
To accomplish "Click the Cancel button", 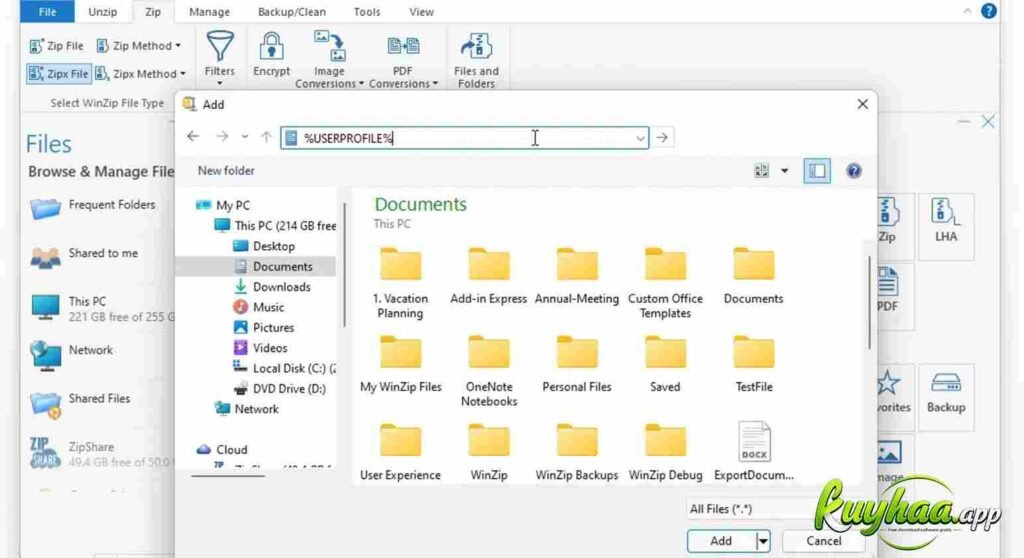I will click(824, 540).
